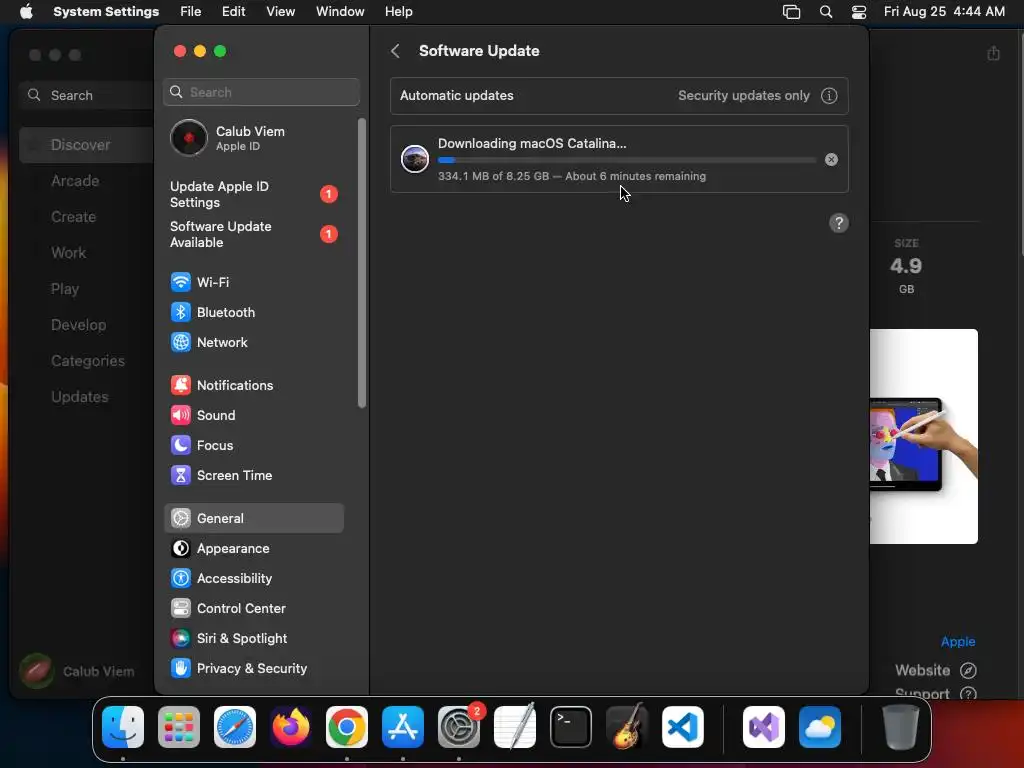
Task: Select Discover in App Store sidebar
Action: click(x=86, y=145)
